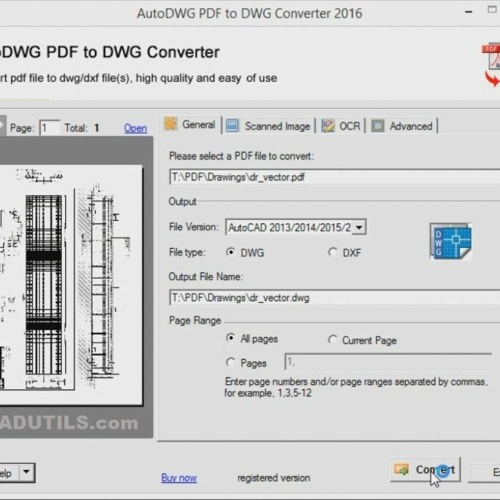Viewport: 500px width, 500px height.
Task: Click the 'Please select a PDF file to convert:' label
Action: click(x=241, y=156)
